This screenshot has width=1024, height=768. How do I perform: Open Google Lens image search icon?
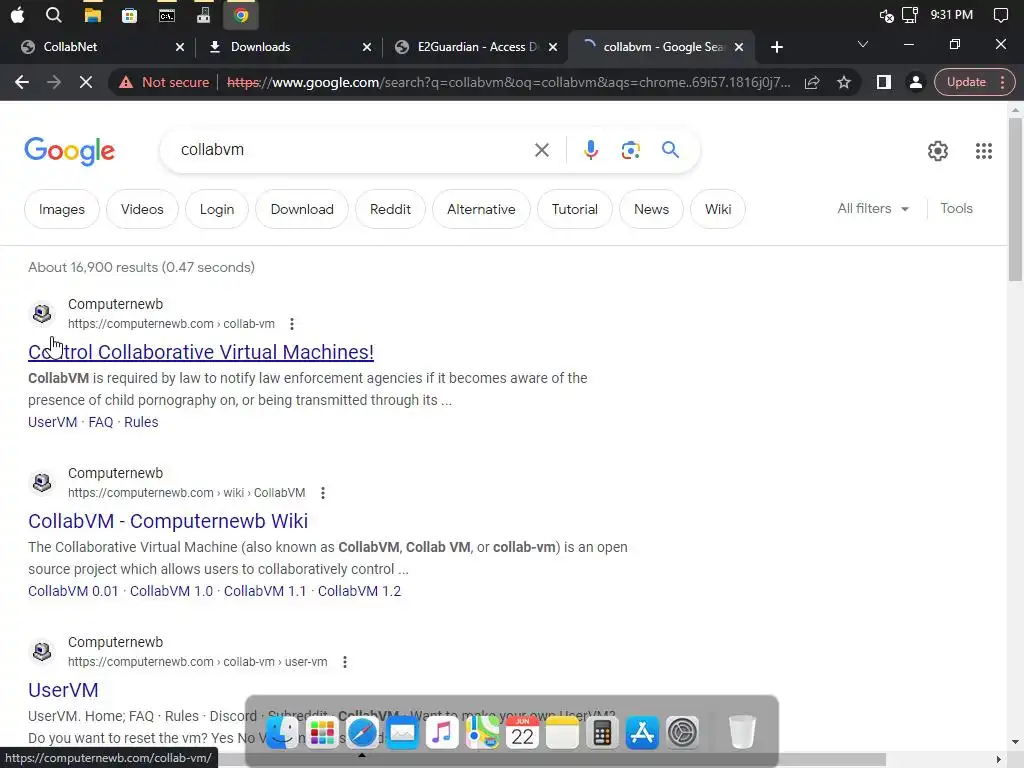pos(630,150)
